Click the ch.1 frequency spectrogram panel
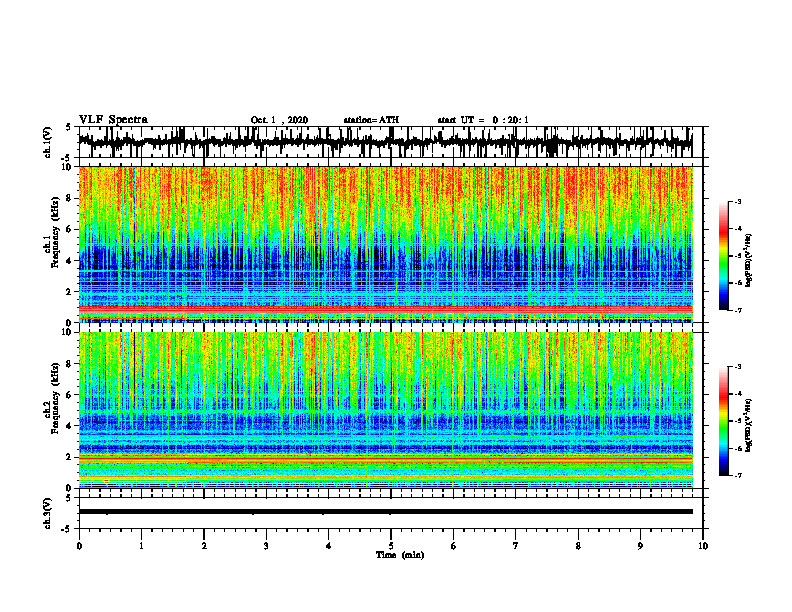 pyautogui.click(x=385, y=244)
